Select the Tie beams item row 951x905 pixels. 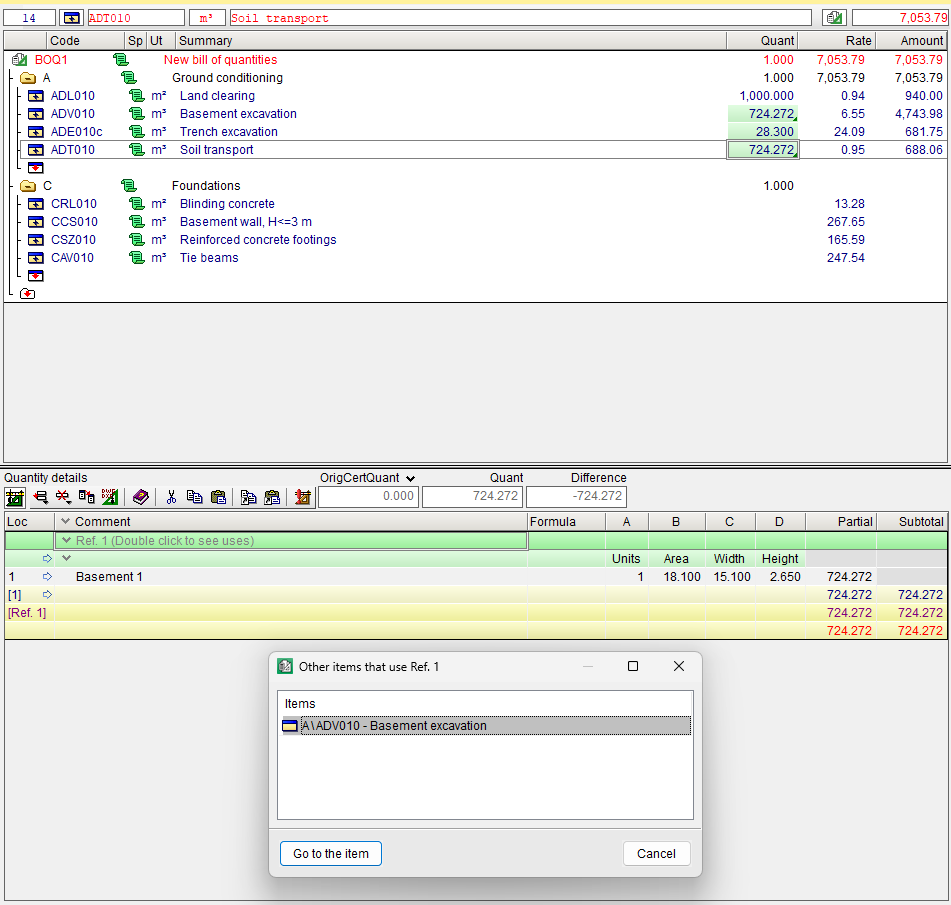pyautogui.click(x=483, y=258)
